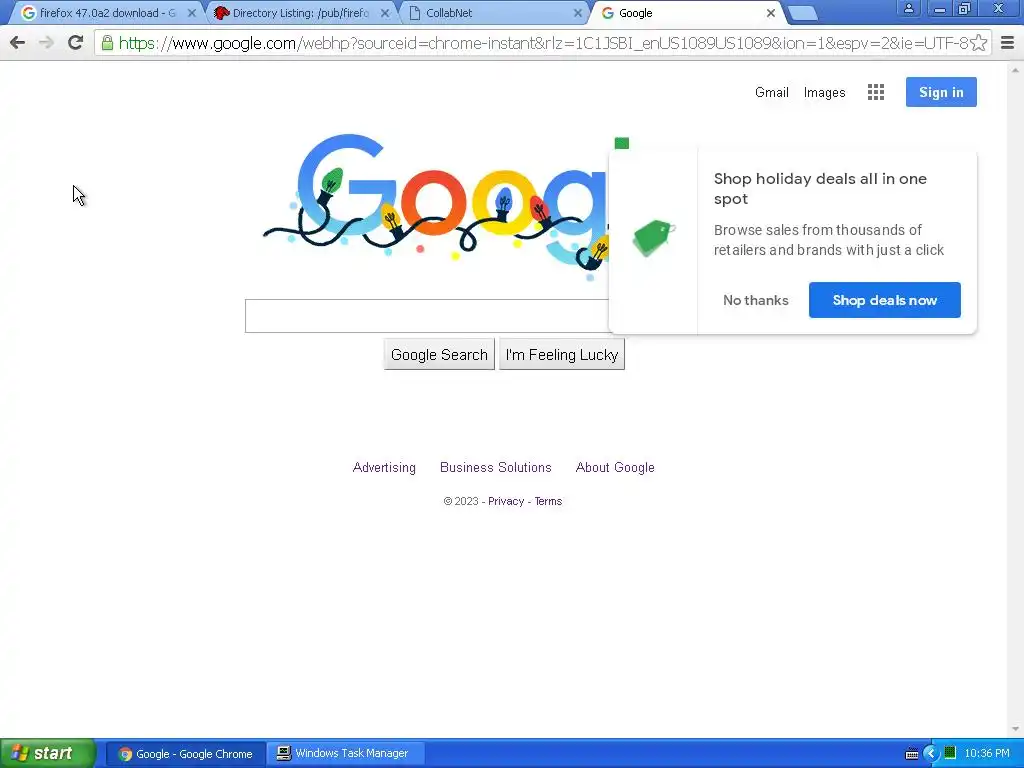
Task: Open About Google link
Action: 615,468
